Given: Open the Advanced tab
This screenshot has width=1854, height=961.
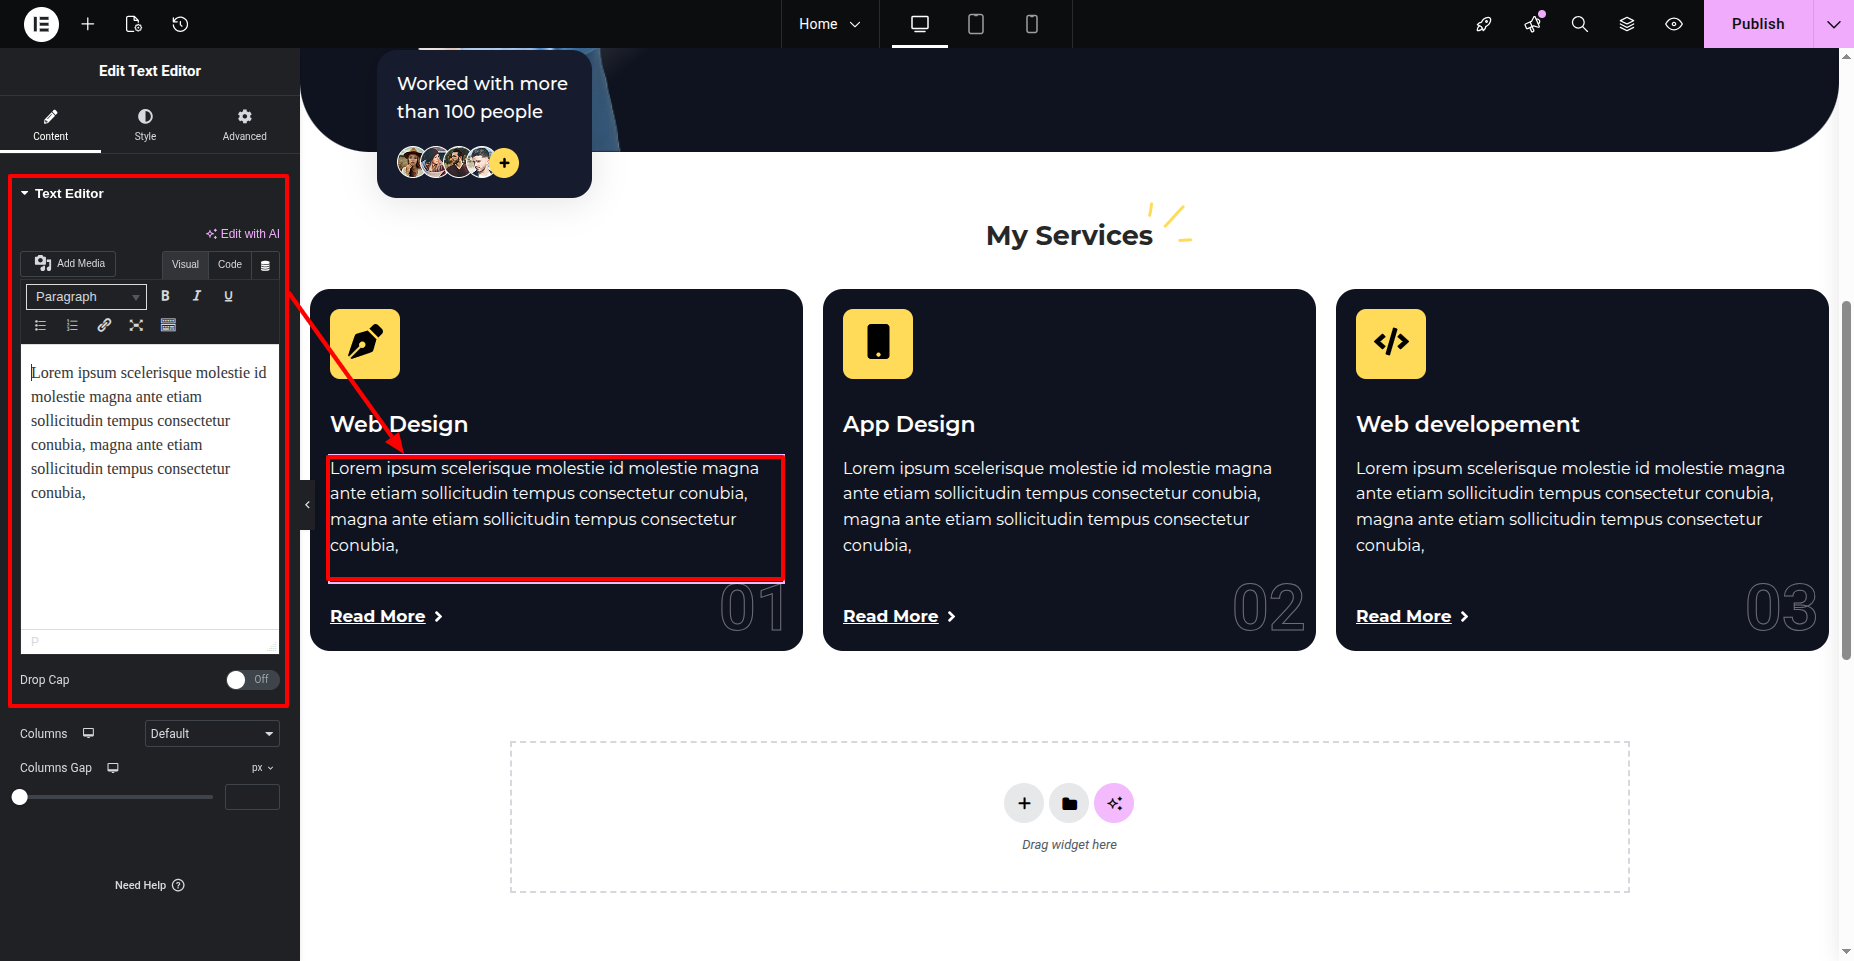Looking at the screenshot, I should (x=244, y=124).
